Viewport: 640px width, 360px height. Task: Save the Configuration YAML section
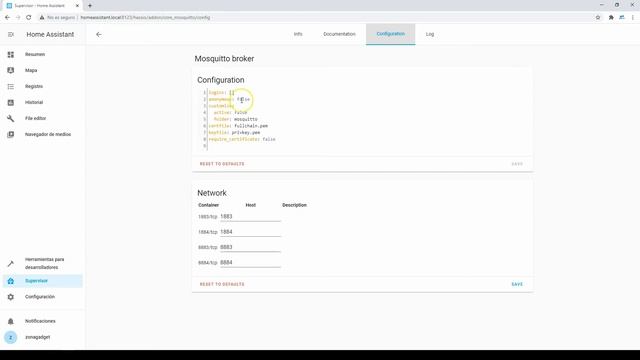pyautogui.click(x=517, y=164)
